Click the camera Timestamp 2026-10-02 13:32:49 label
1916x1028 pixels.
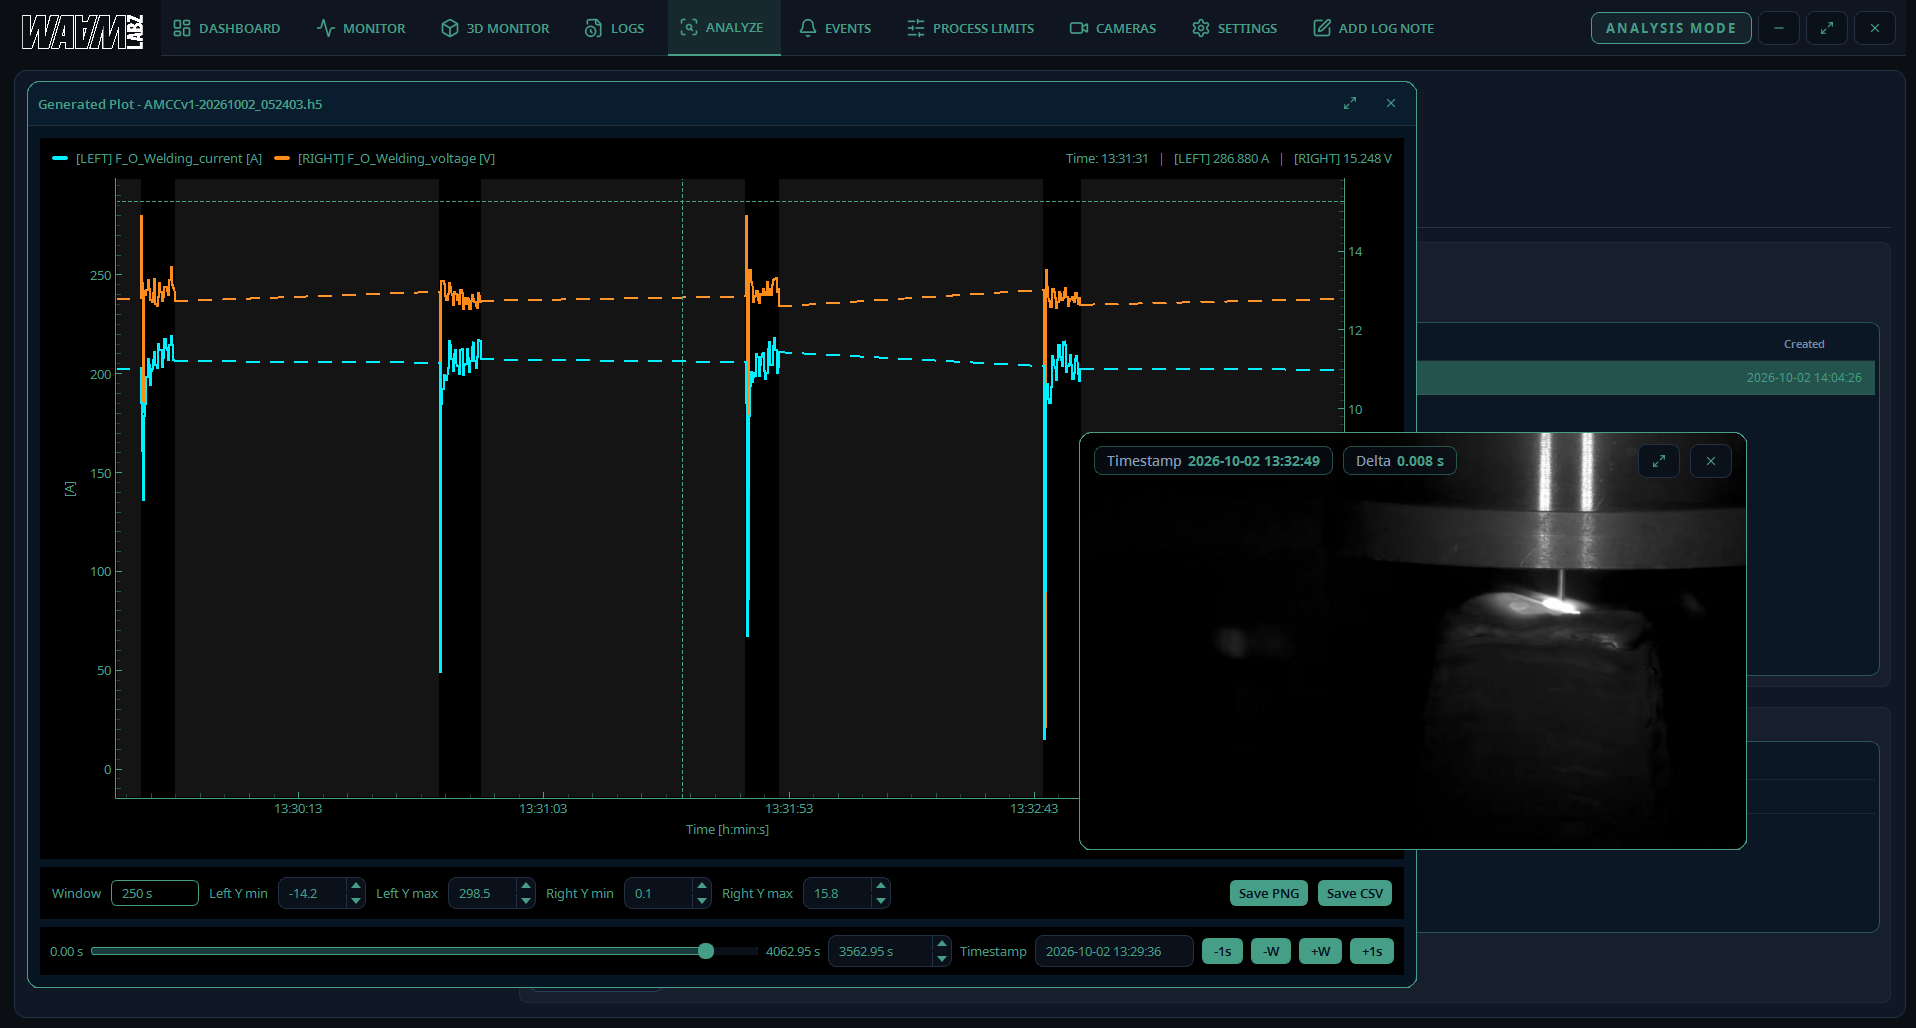coord(1213,461)
